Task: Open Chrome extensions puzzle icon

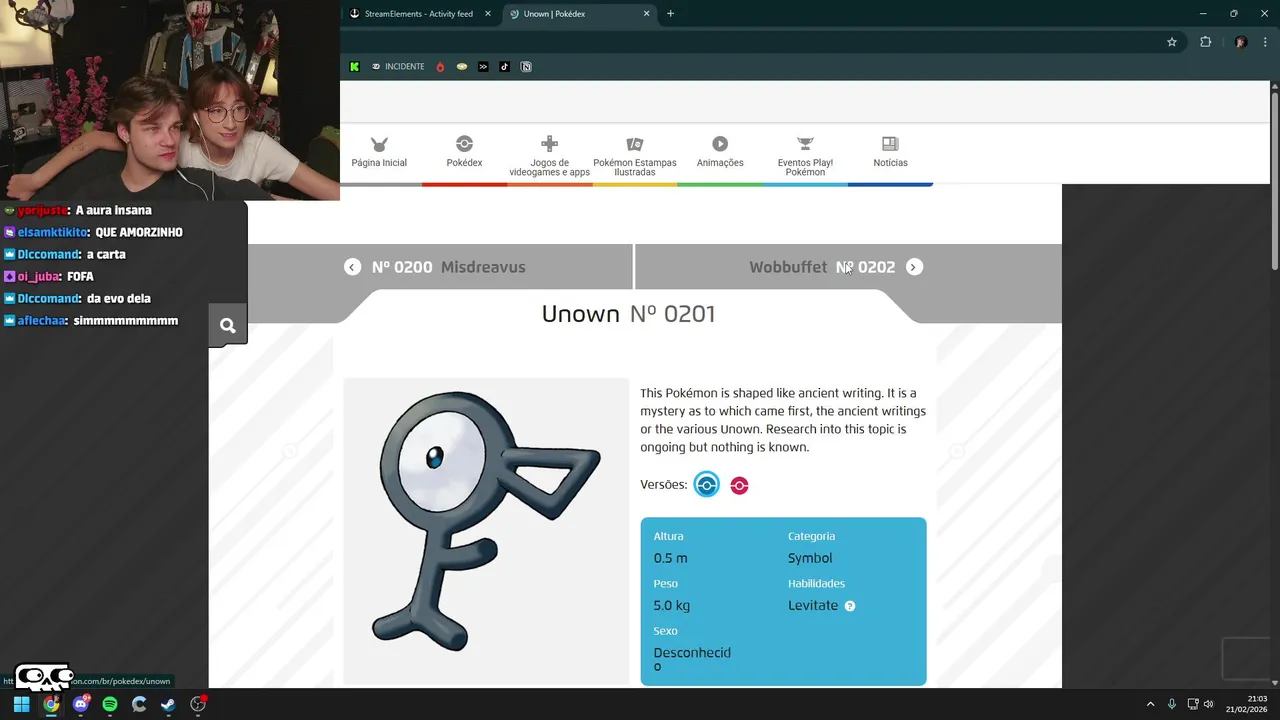Action: point(1205,42)
